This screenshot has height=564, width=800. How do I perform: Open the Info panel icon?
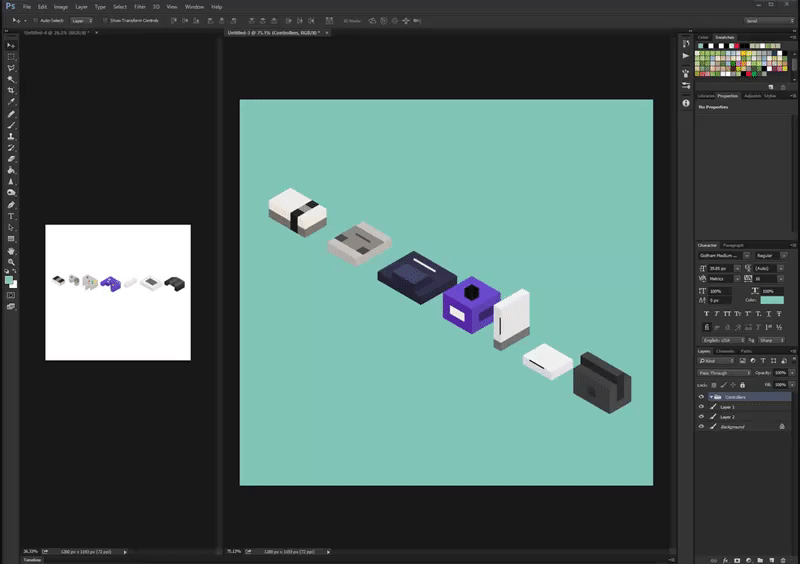point(686,103)
